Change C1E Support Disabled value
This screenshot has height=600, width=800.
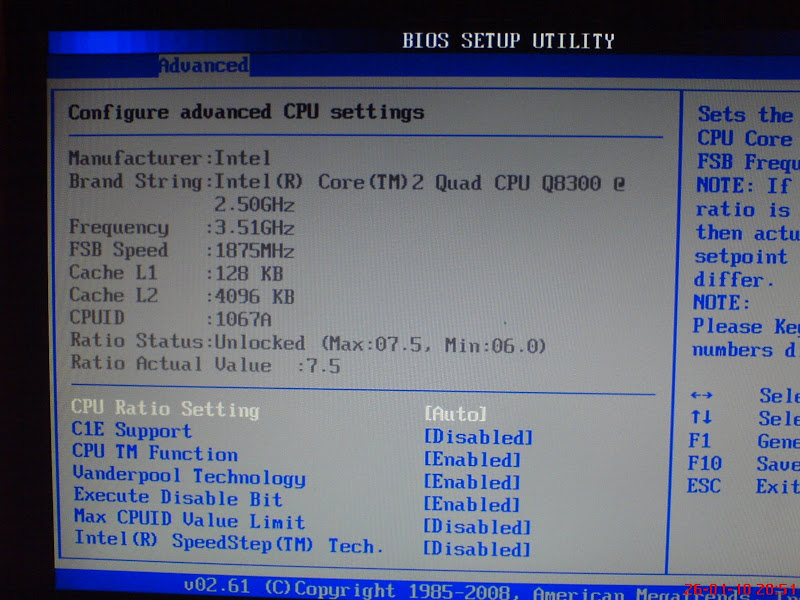click(x=479, y=437)
